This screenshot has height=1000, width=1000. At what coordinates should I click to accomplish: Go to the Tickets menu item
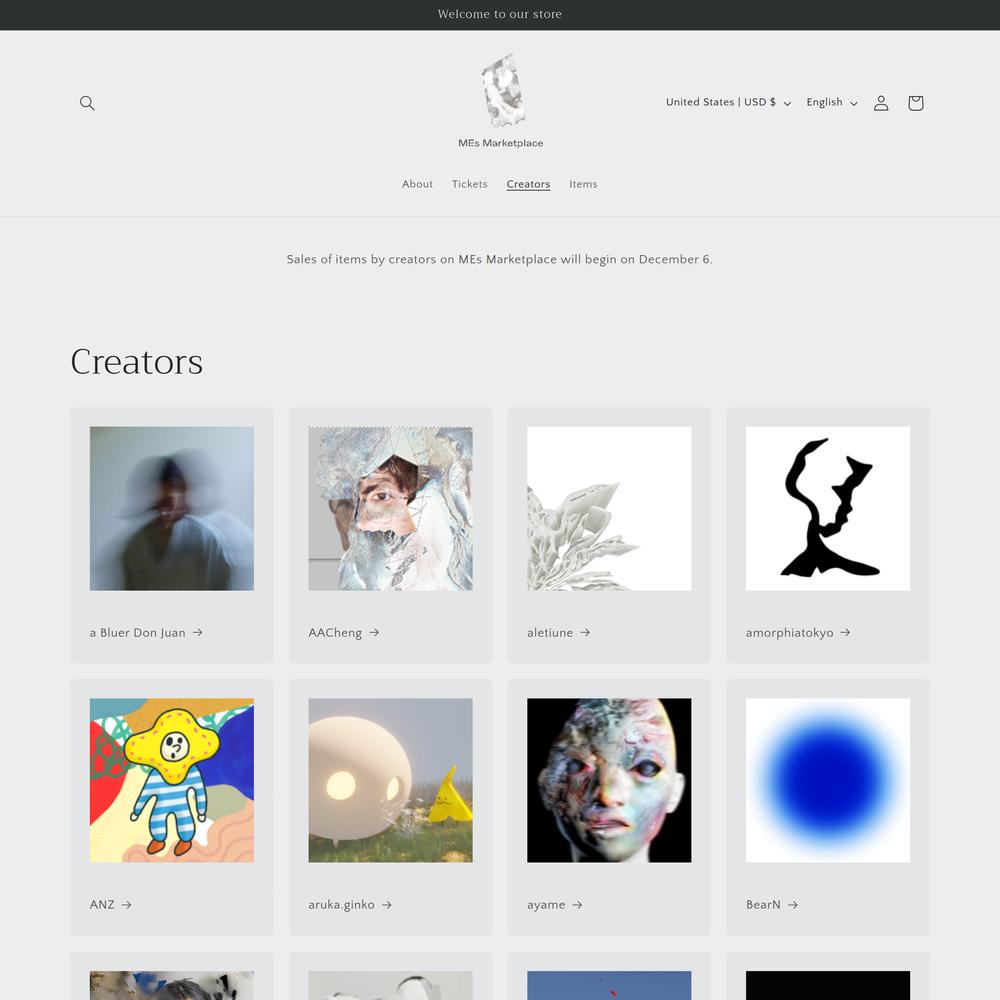pyautogui.click(x=469, y=184)
